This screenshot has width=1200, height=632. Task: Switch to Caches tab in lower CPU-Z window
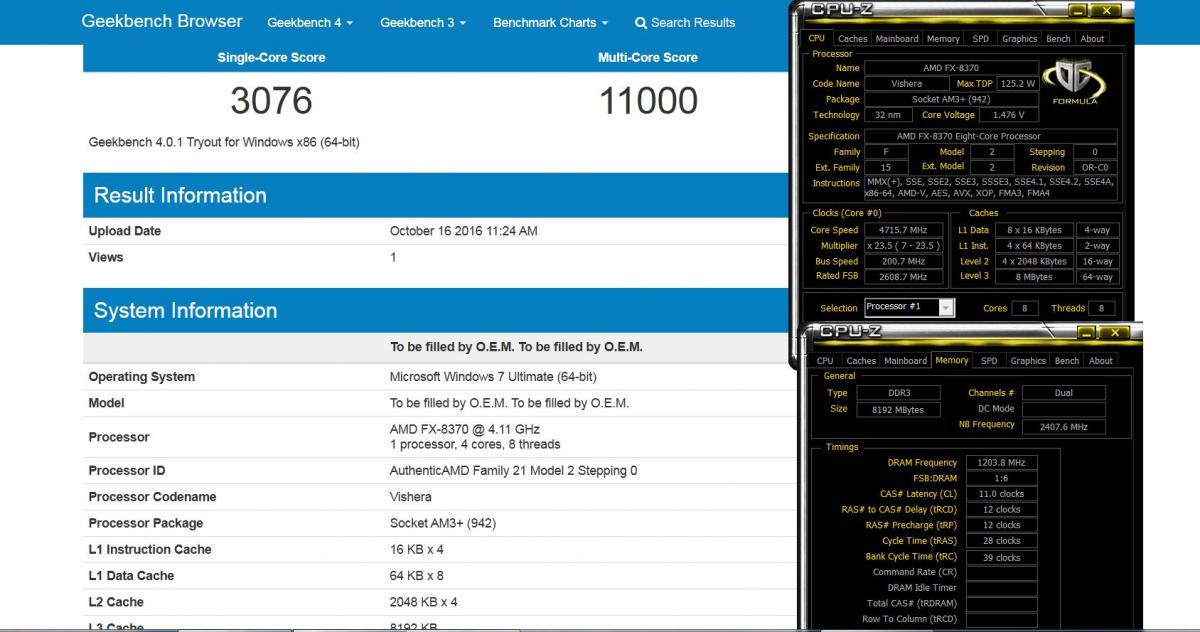(861, 361)
